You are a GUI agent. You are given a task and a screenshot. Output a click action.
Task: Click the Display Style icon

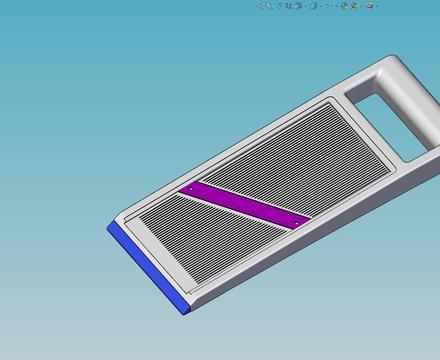(314, 6)
